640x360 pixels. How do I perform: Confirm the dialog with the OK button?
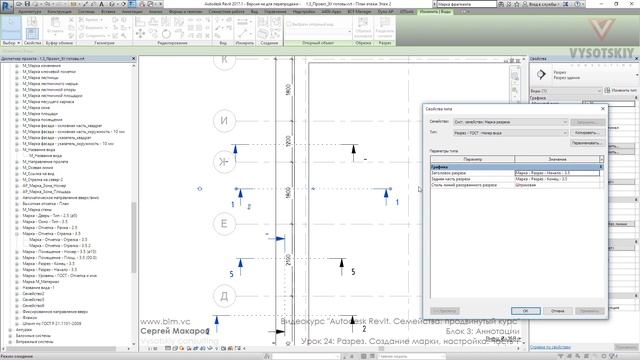526,311
